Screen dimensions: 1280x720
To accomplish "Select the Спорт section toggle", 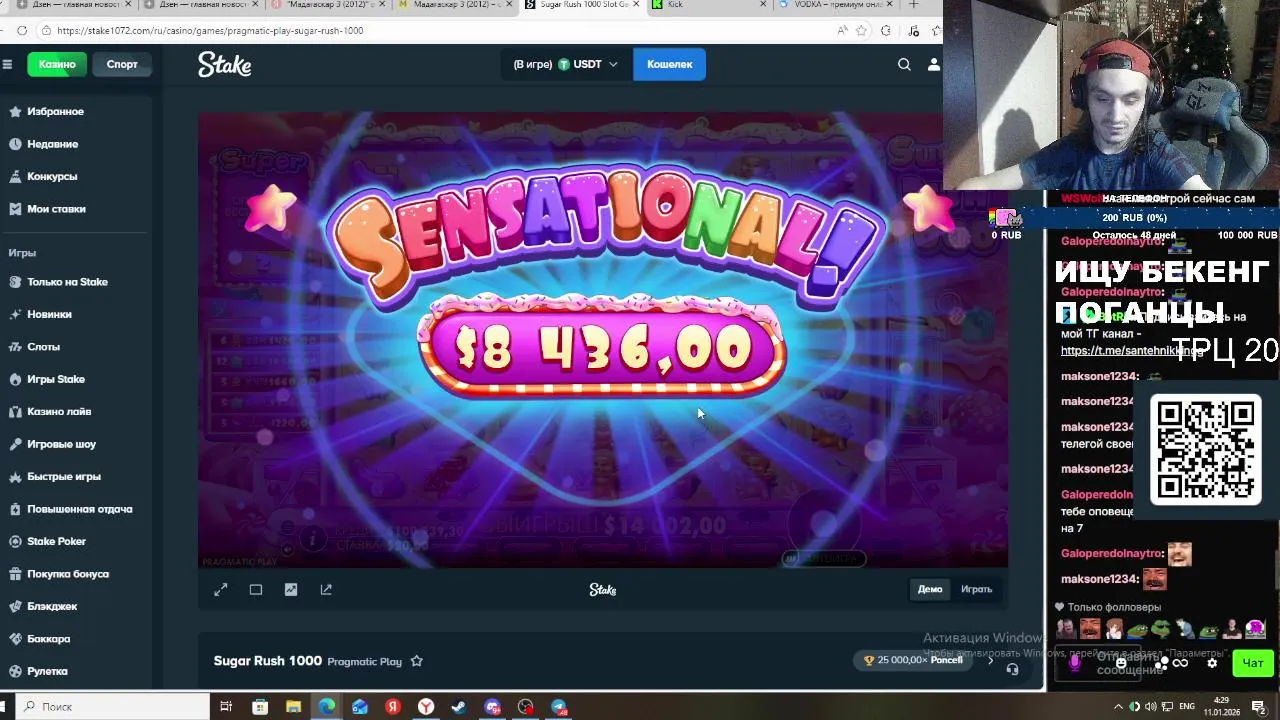I will click(x=122, y=64).
